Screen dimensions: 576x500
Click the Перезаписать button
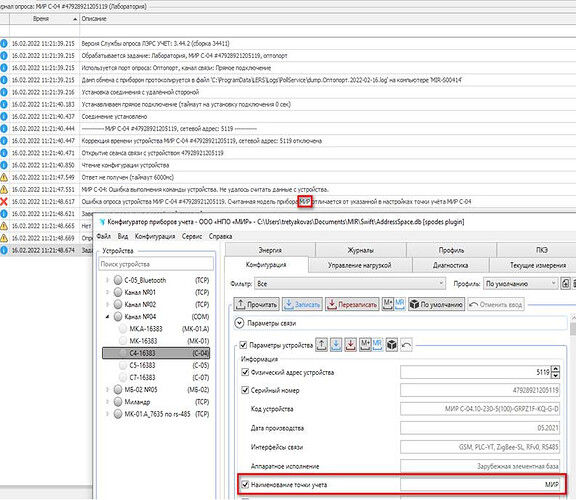352,304
